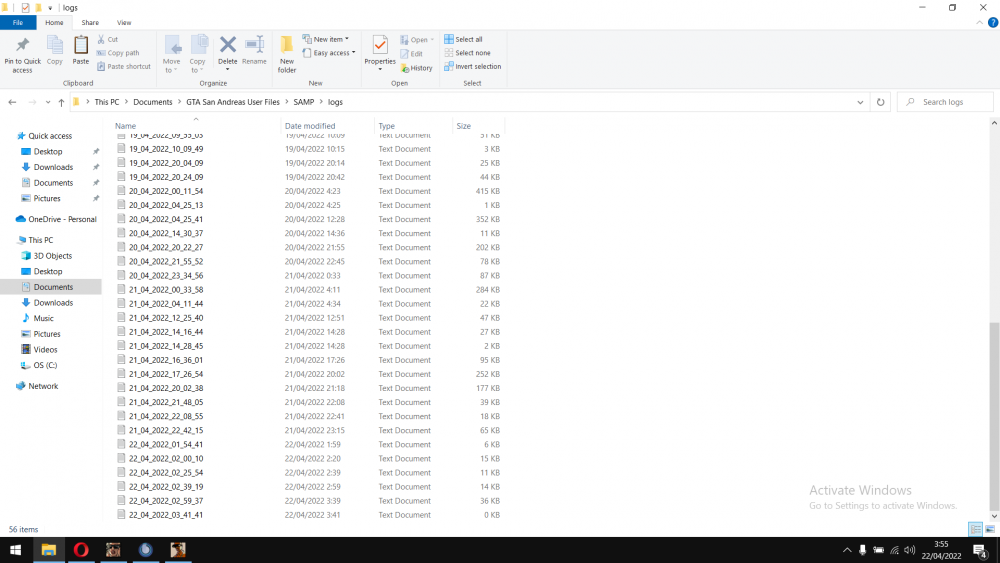
Task: Open Explorer Help question mark
Action: click(992, 22)
